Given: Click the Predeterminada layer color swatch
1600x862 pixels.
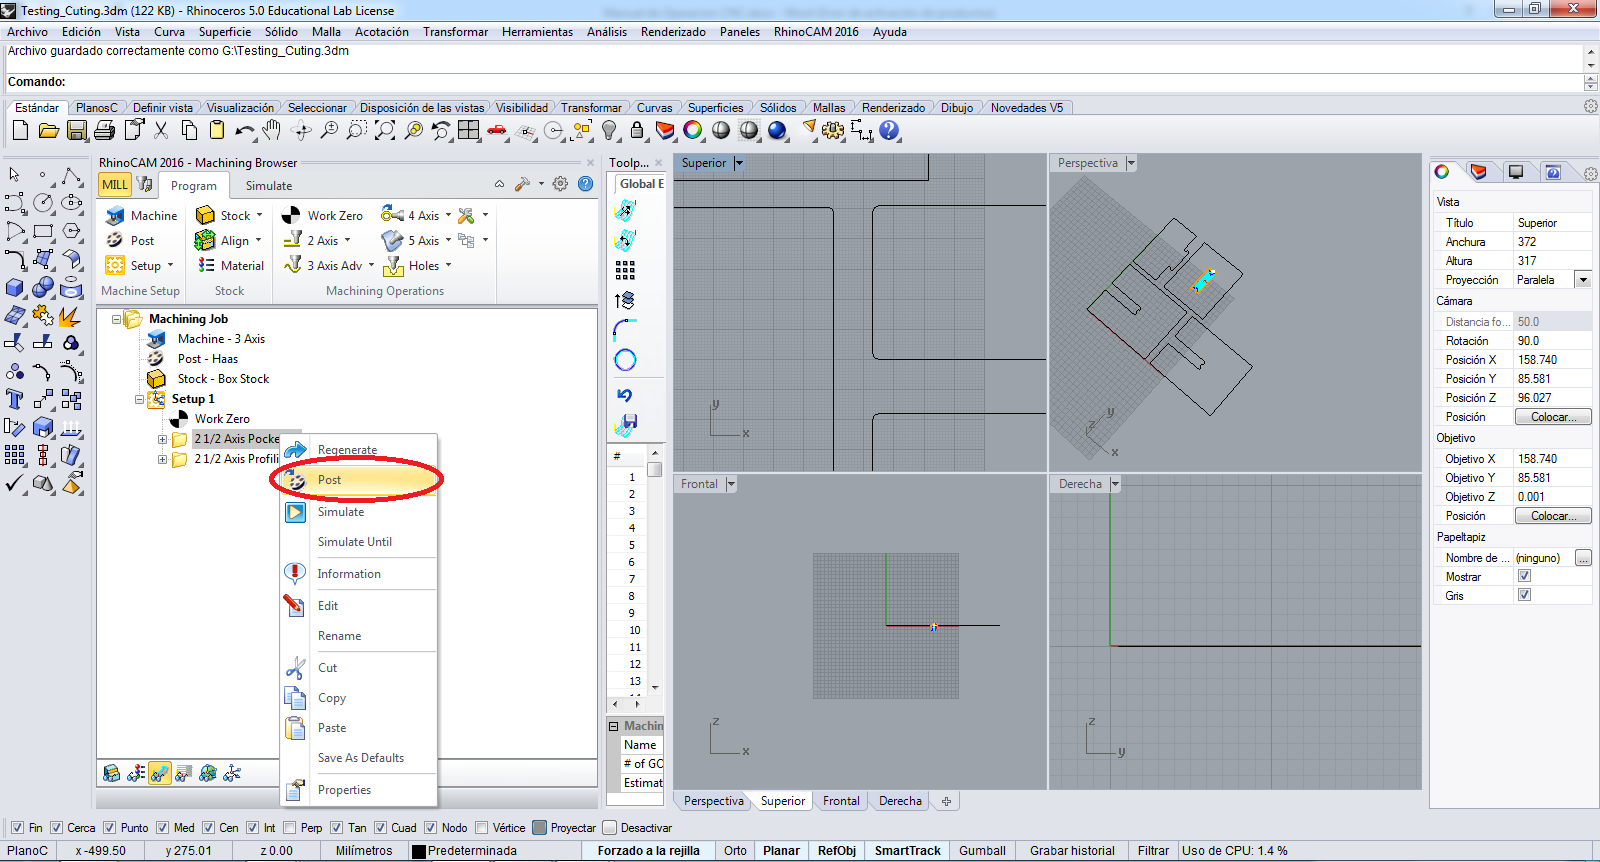Looking at the screenshot, I should [419, 851].
